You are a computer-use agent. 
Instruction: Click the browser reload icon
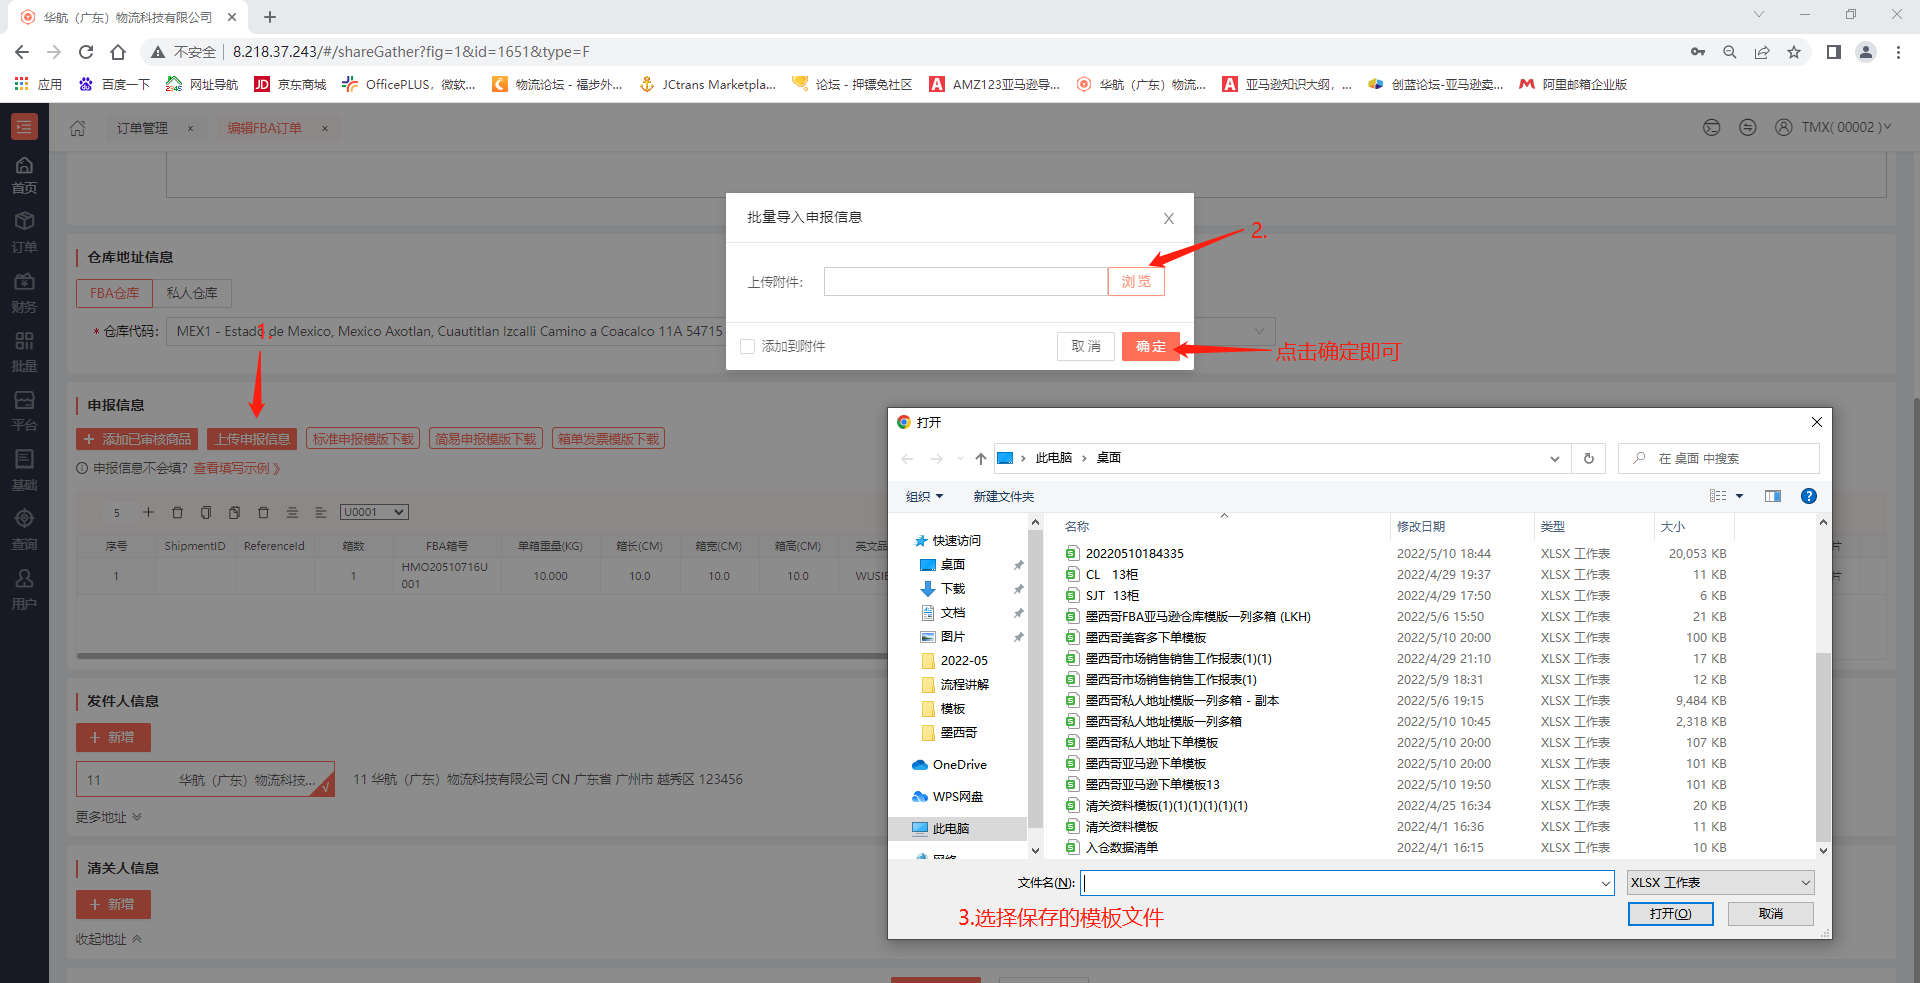click(86, 52)
